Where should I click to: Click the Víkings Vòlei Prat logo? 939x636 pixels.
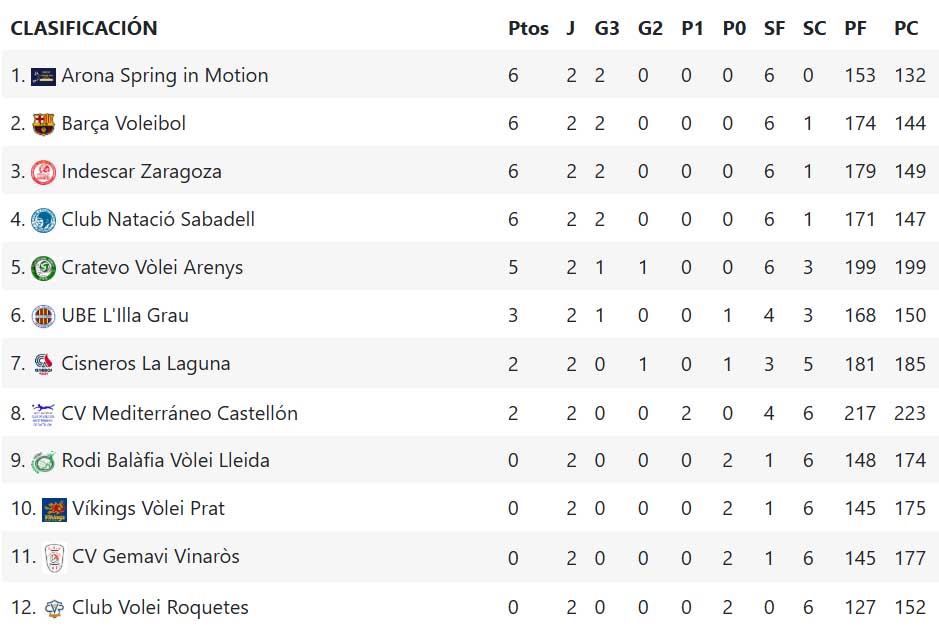(54, 510)
